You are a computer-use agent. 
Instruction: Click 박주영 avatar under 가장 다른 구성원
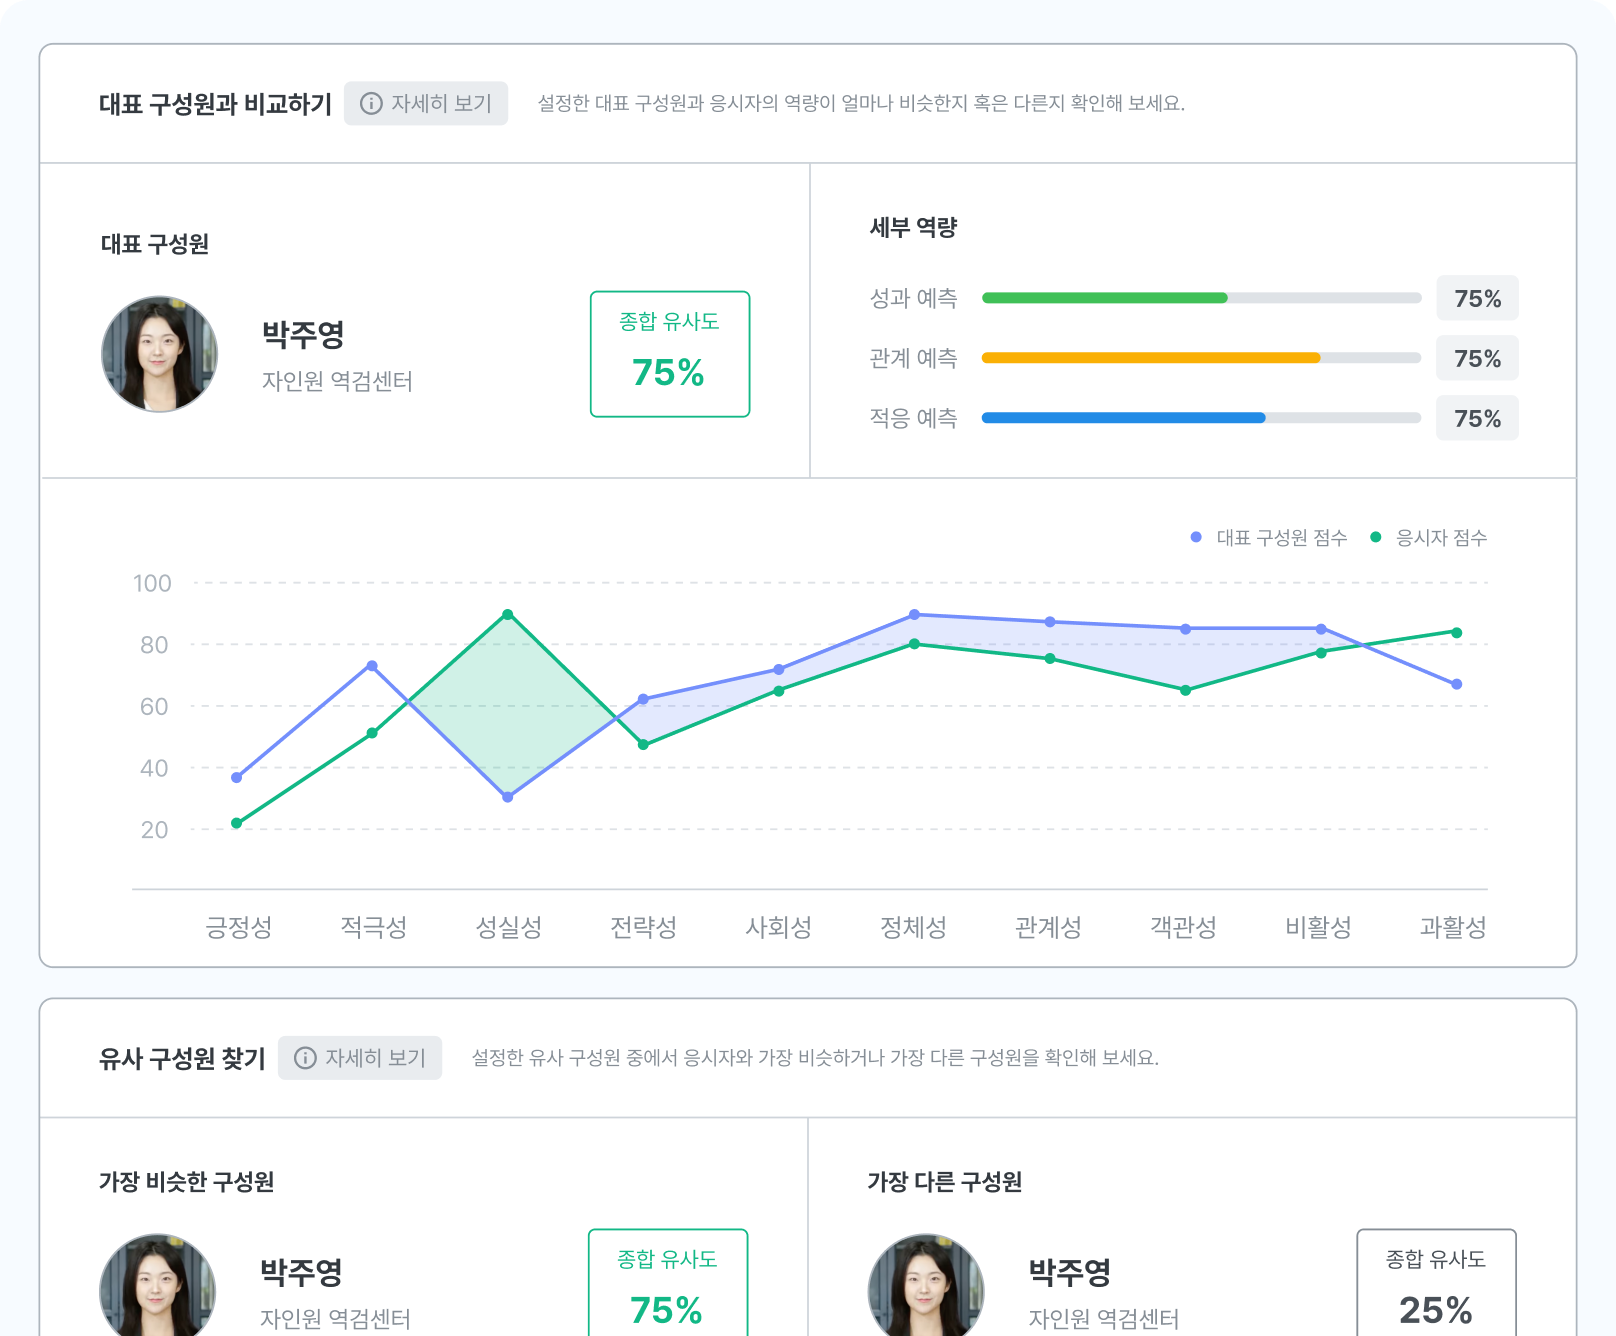(x=926, y=1285)
